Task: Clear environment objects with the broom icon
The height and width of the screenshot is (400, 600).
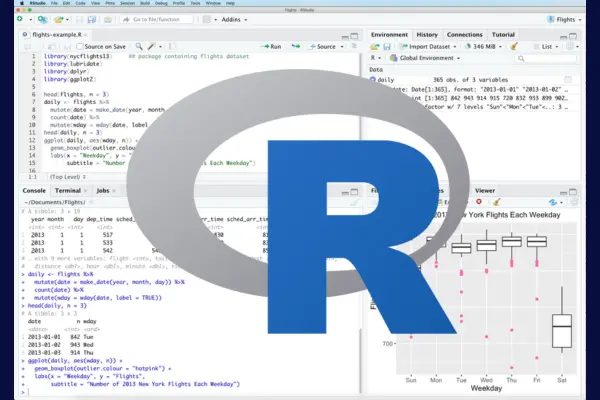Action: click(x=513, y=46)
